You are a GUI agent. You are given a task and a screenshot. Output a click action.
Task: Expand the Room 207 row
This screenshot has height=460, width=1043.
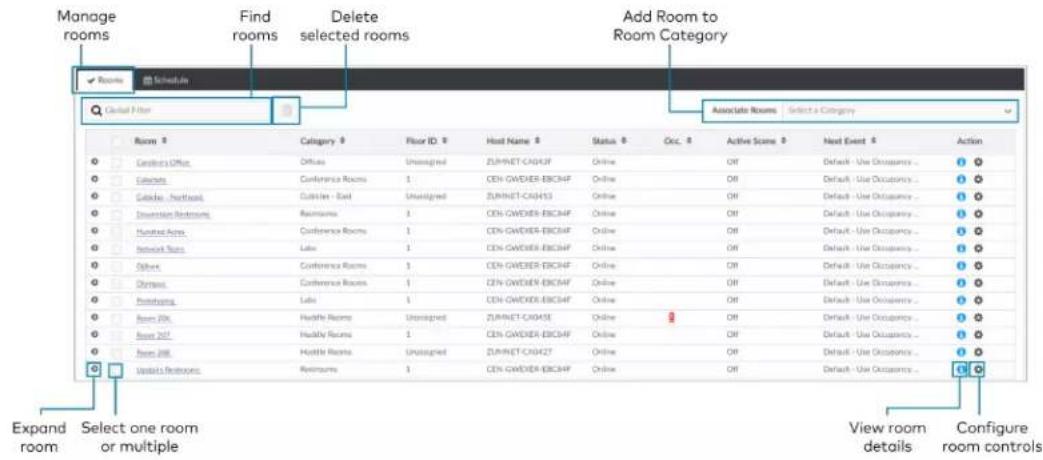94,335
